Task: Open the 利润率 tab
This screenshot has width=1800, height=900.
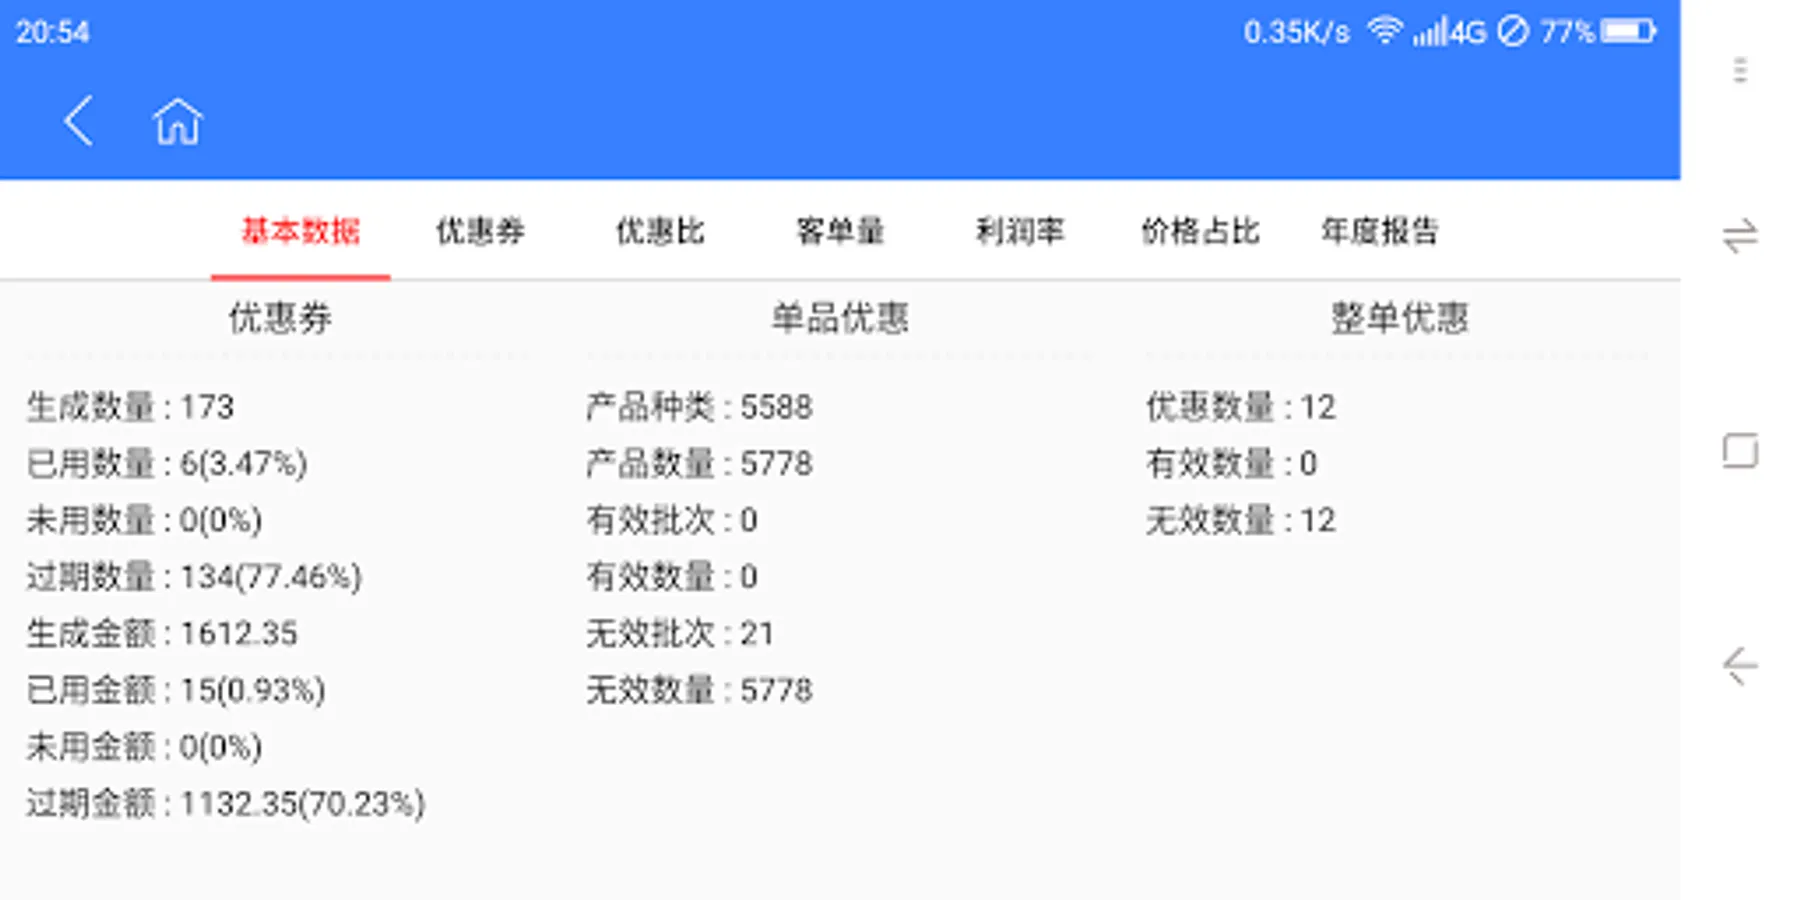Action: [1020, 231]
